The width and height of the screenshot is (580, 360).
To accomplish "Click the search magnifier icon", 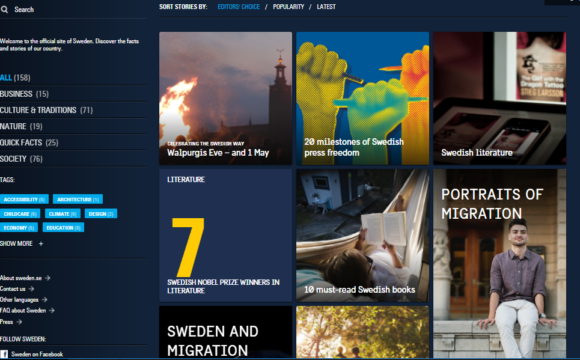I will point(4,9).
